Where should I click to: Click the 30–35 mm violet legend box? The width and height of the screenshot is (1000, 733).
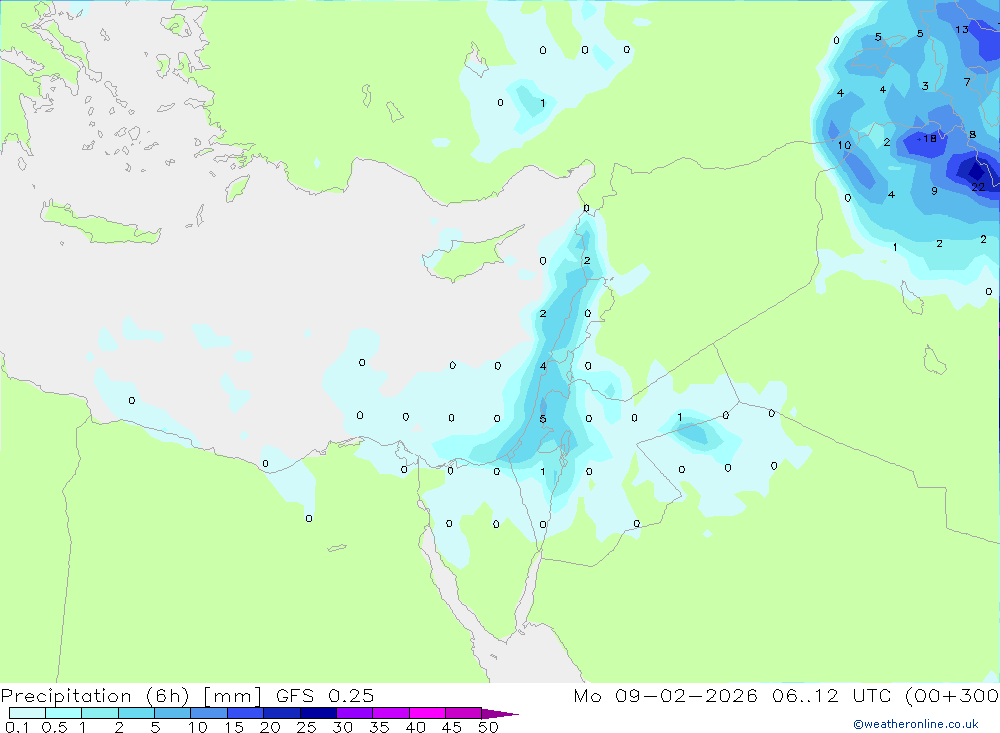pyautogui.click(x=354, y=713)
